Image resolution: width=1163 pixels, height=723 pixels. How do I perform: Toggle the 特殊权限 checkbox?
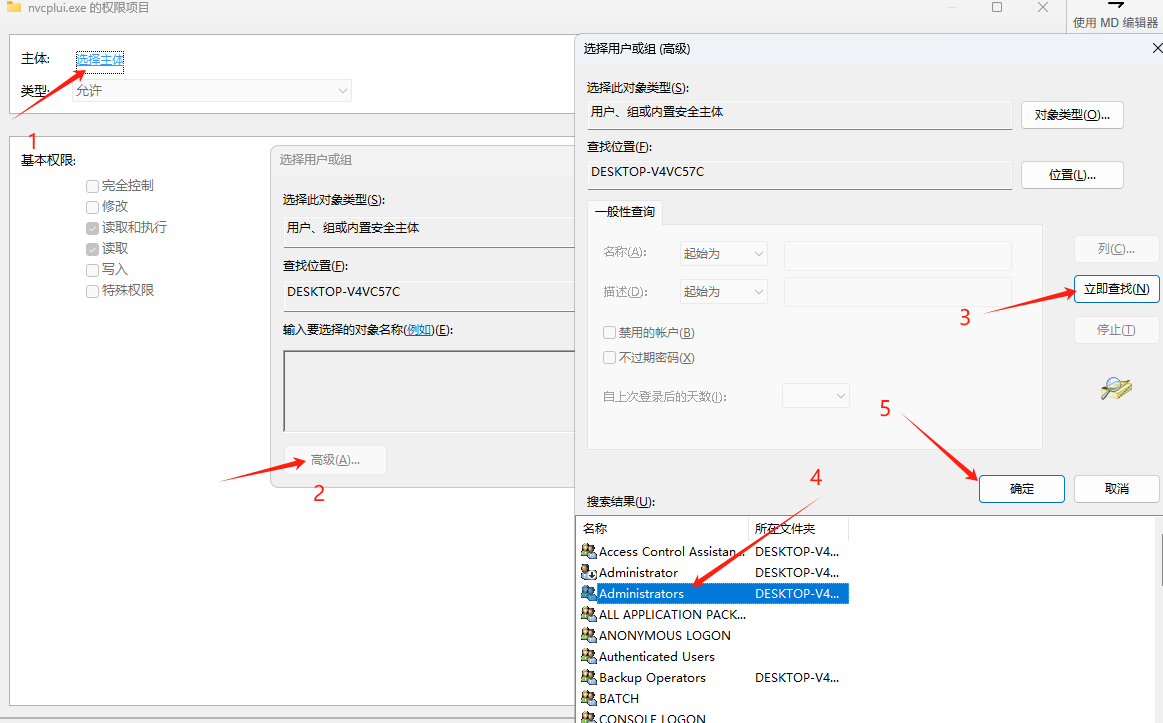coord(93,291)
